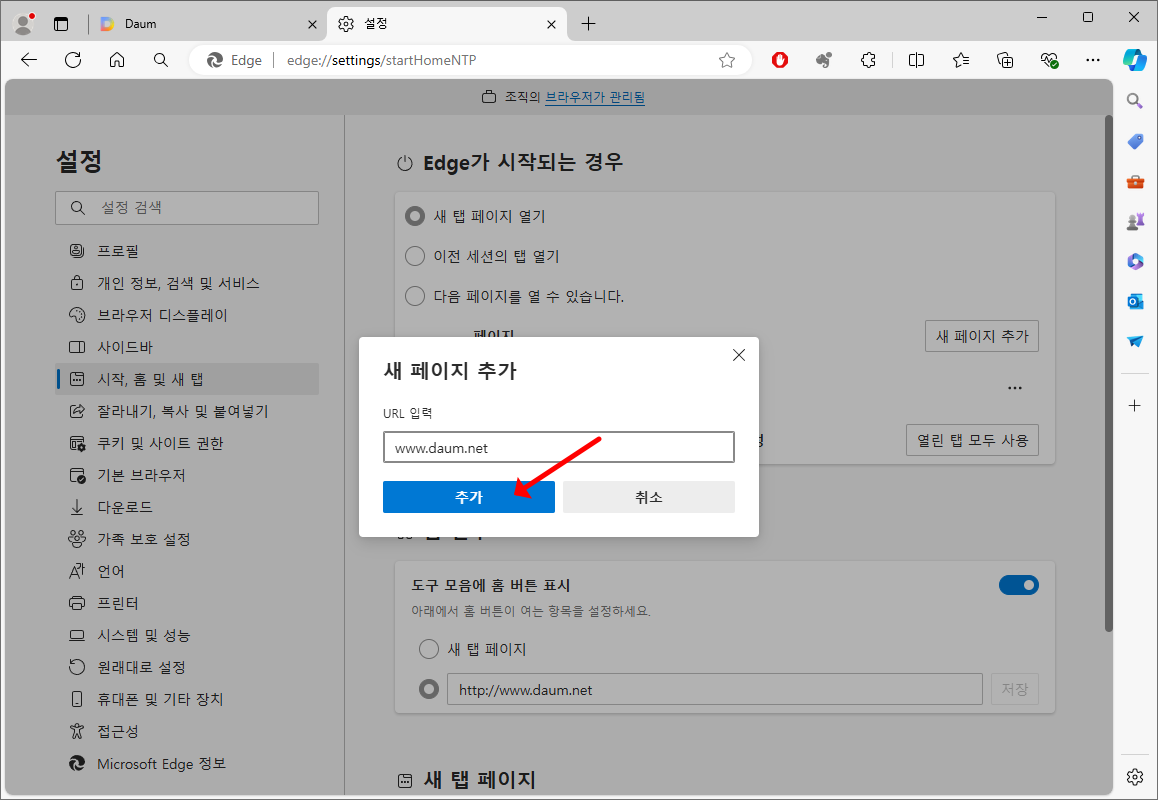Viewport: 1158px width, 800px height.
Task: Click the 추가 button in dialog
Action: [469, 497]
